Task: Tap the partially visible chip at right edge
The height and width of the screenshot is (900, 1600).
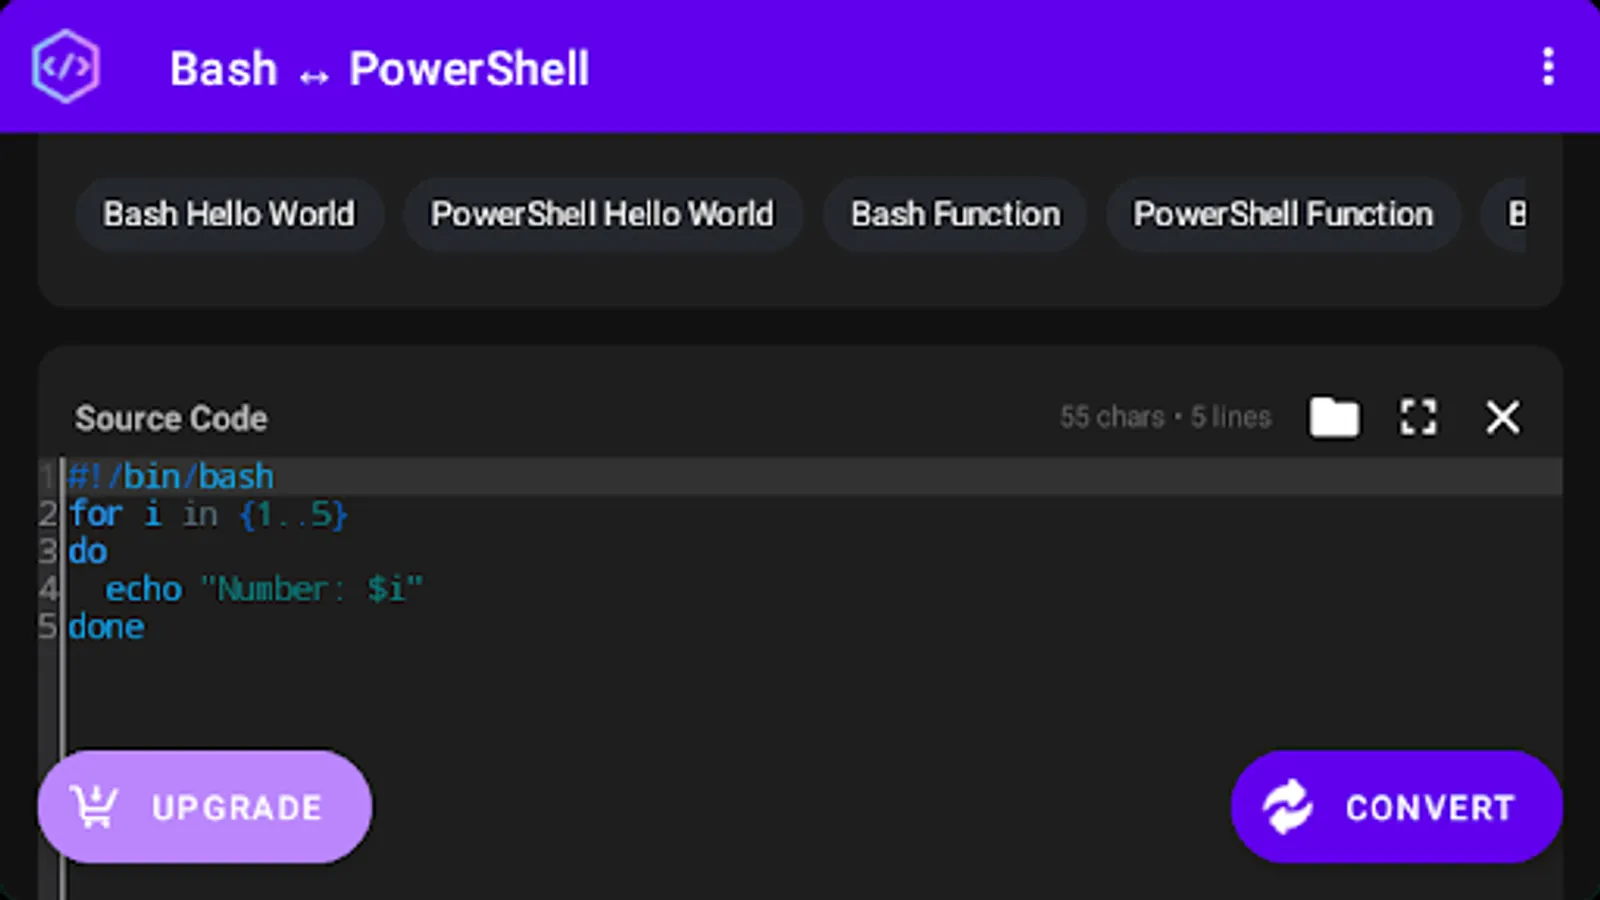Action: tap(1514, 214)
